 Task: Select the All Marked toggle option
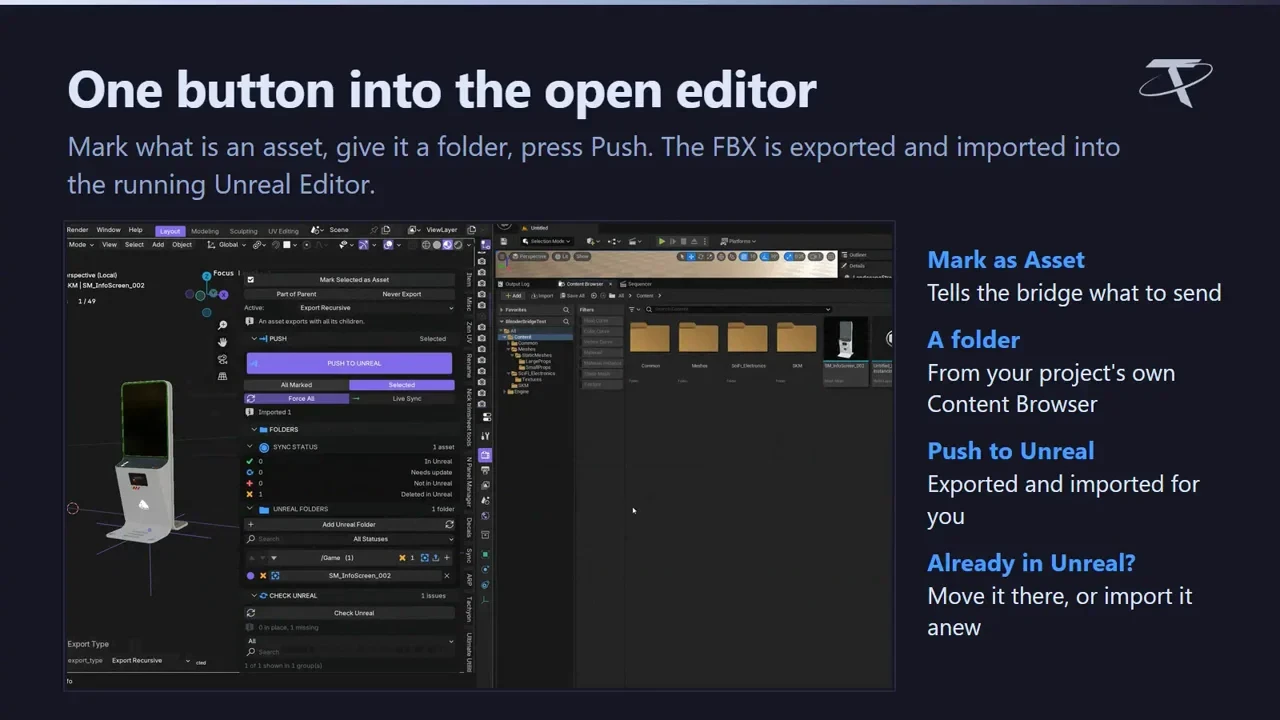(x=296, y=385)
